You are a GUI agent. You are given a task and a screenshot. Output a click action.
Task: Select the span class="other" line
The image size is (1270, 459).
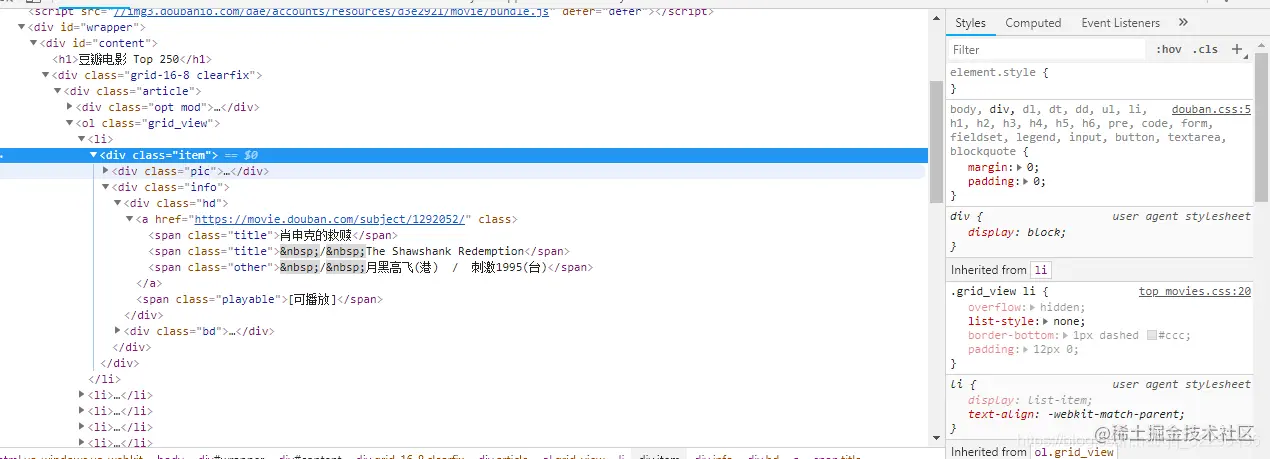pyautogui.click(x=371, y=267)
